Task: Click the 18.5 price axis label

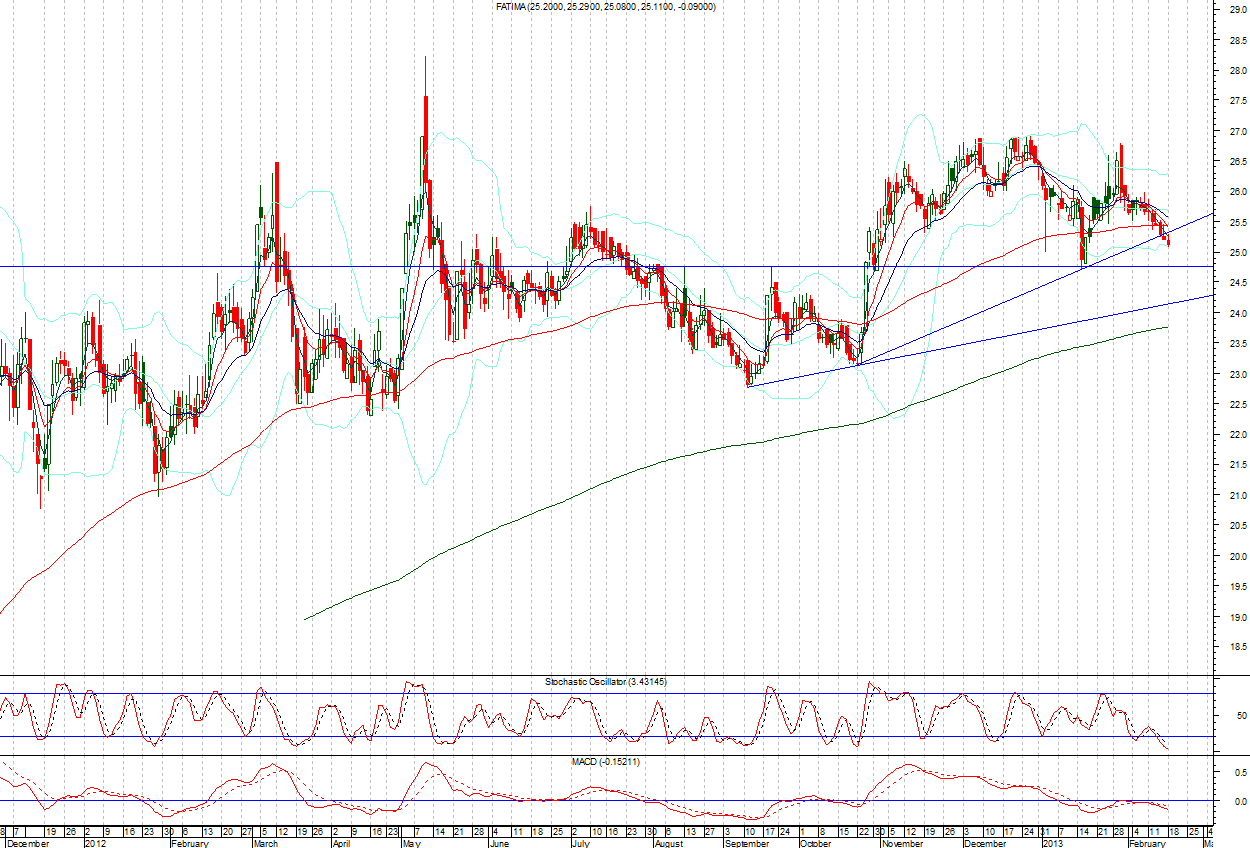Action: (x=1228, y=647)
